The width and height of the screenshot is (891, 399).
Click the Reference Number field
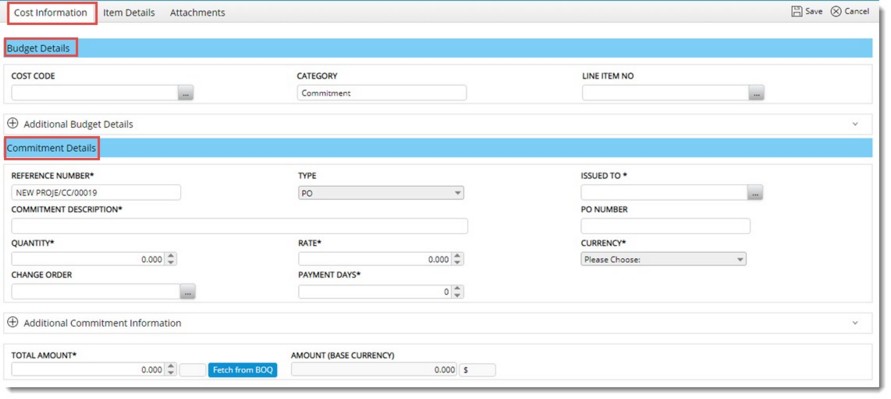96,193
